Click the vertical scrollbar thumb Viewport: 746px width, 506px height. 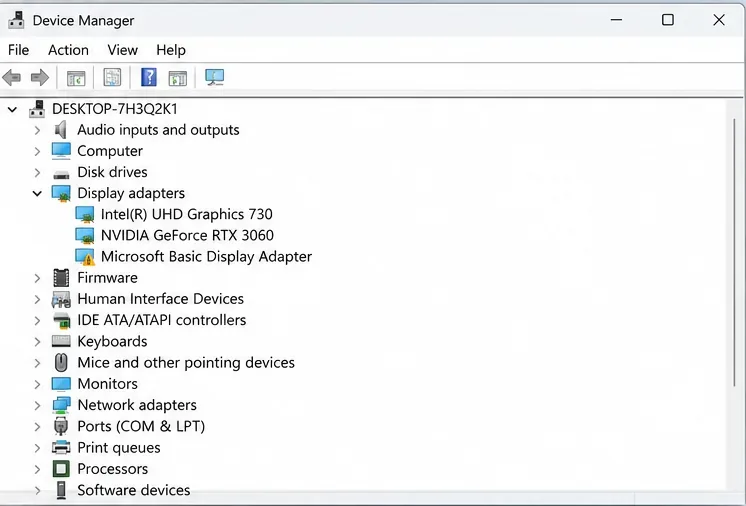click(x=734, y=252)
